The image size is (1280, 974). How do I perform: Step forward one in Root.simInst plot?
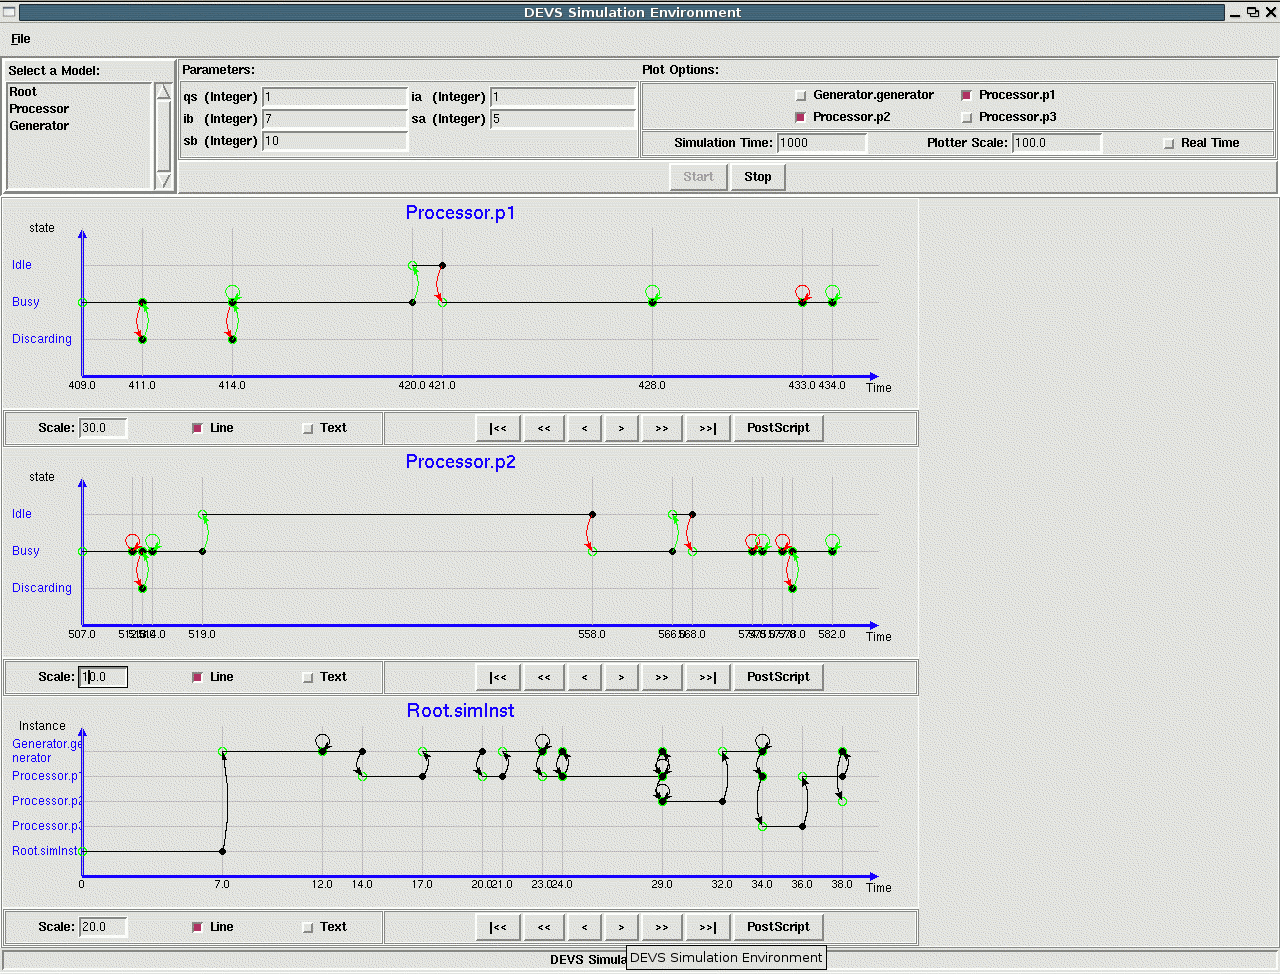621,927
